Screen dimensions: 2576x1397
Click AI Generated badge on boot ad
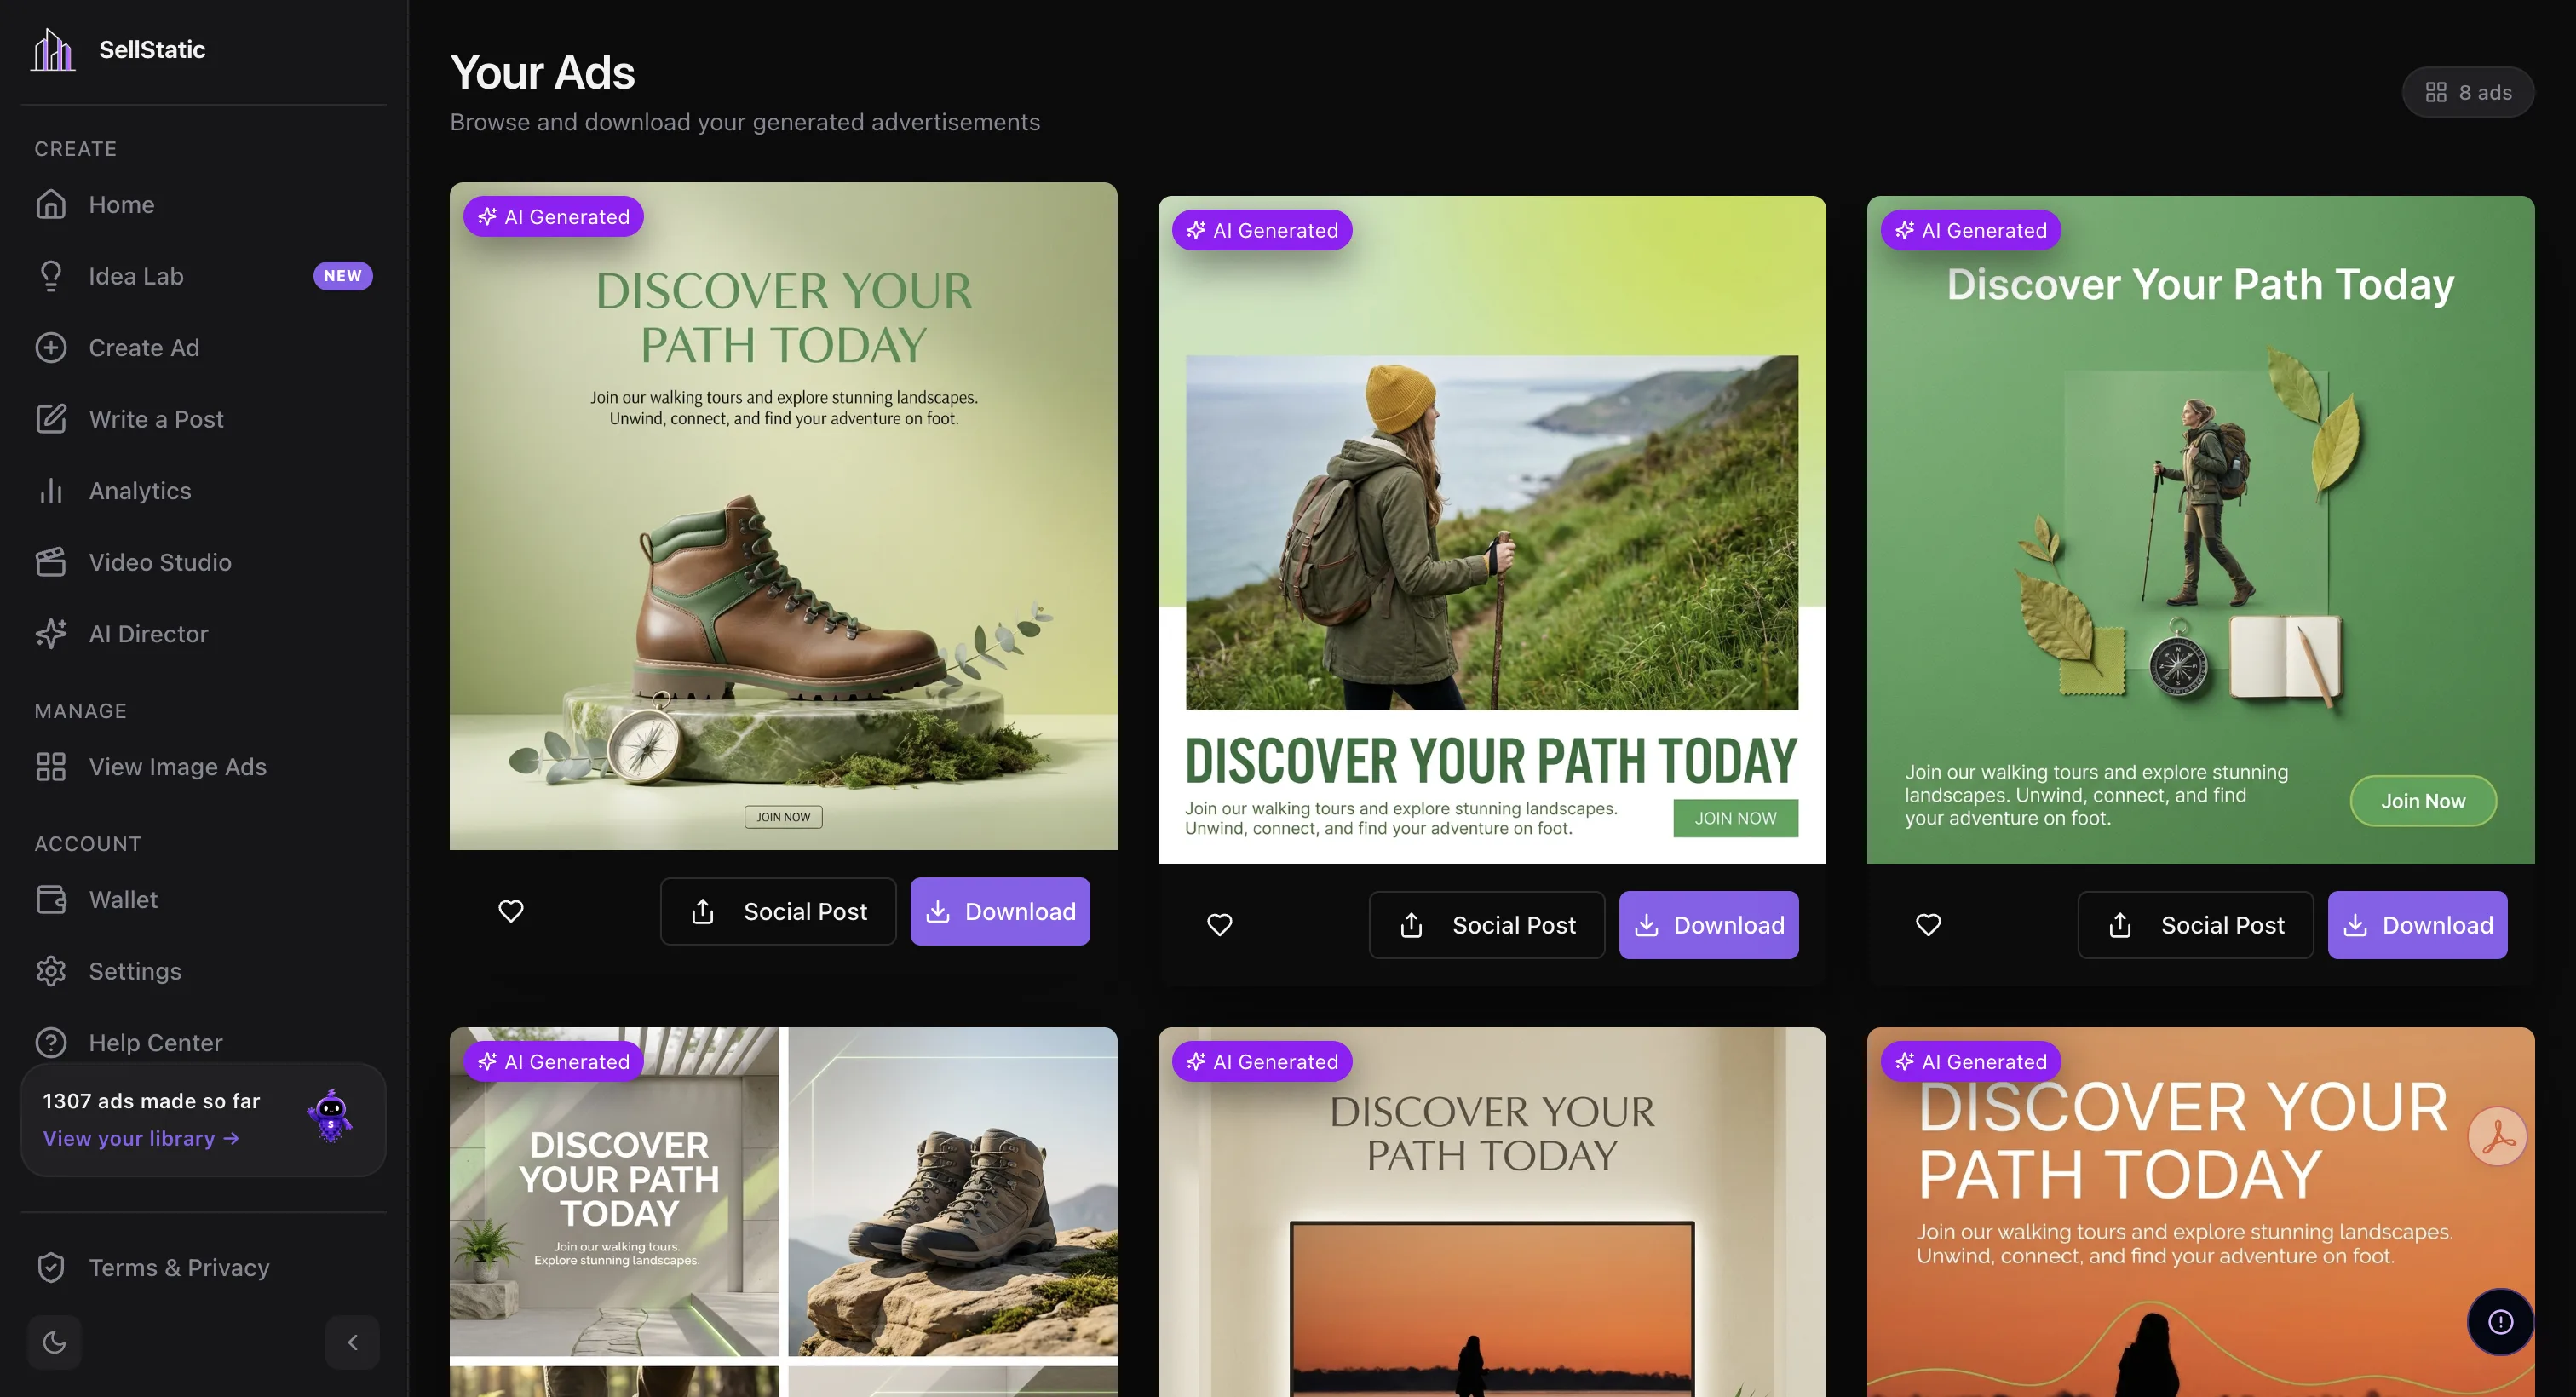(553, 217)
